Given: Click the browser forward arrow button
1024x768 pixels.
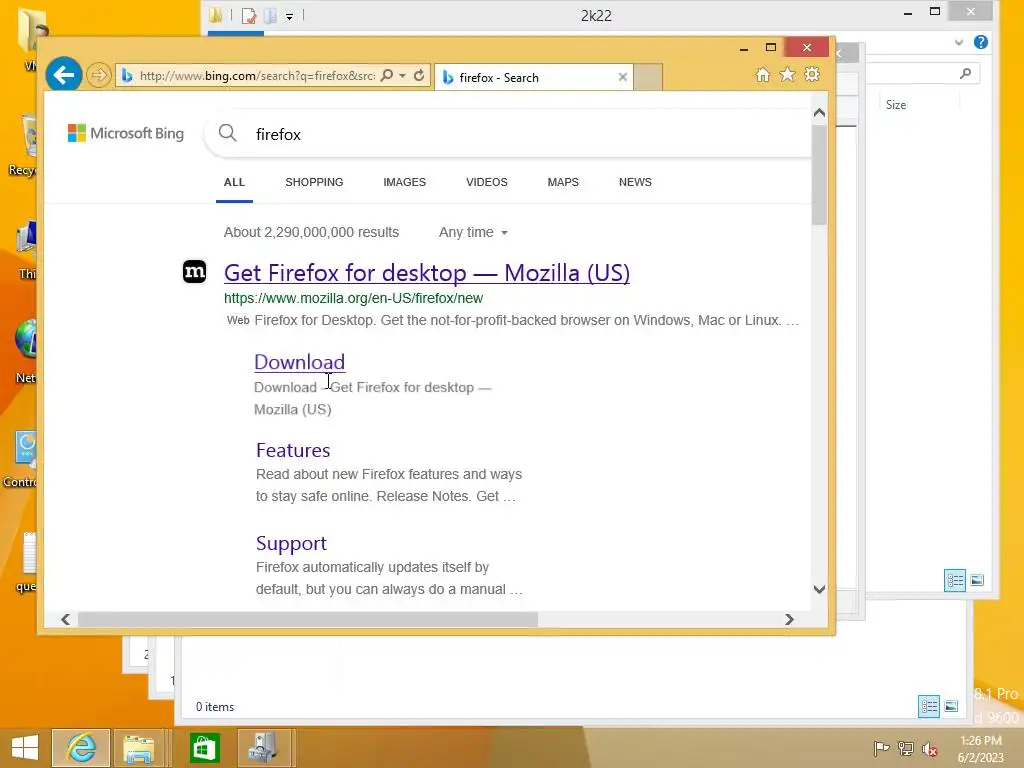Looking at the screenshot, I should (x=99, y=76).
